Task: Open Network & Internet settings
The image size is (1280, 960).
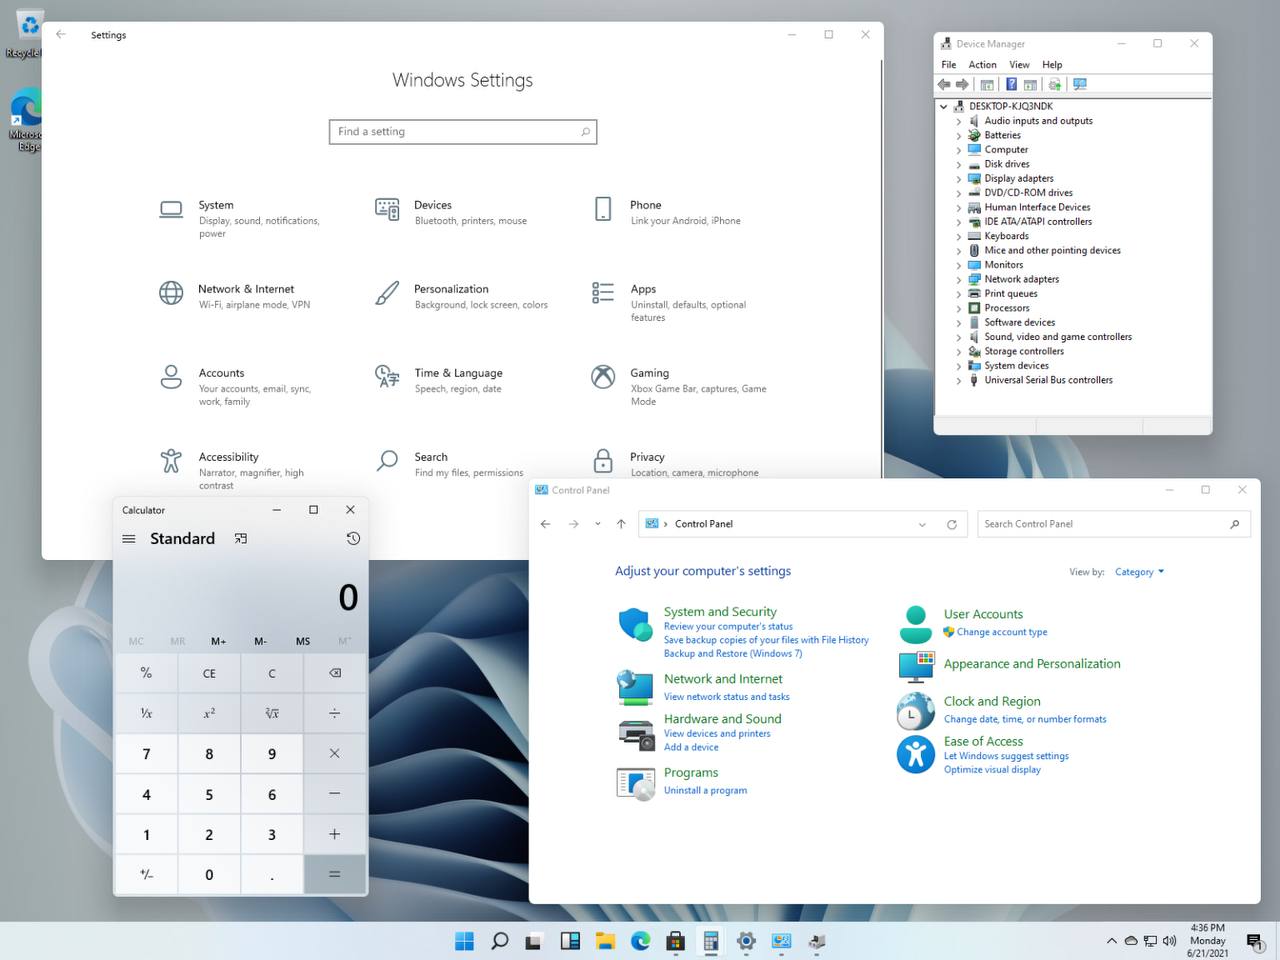Action: pos(236,295)
